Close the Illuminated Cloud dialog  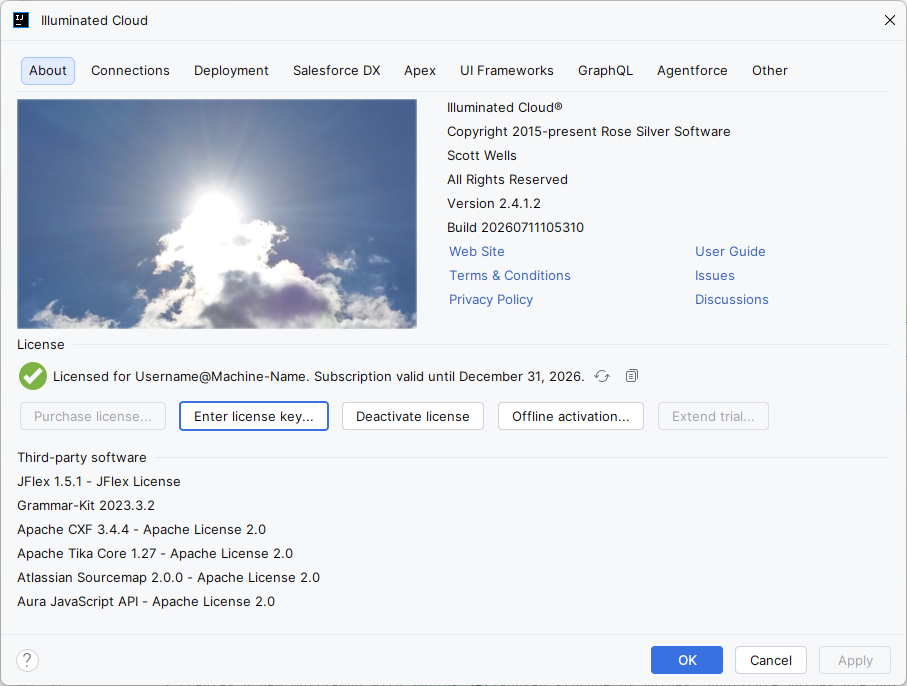click(x=890, y=20)
